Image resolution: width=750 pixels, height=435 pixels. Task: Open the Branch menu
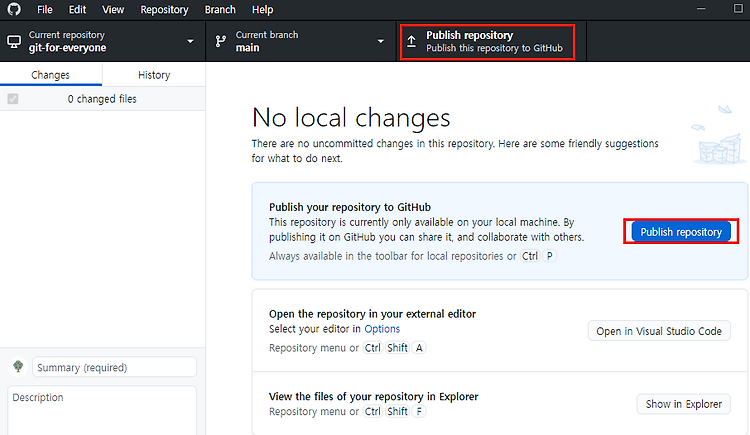[x=220, y=10]
